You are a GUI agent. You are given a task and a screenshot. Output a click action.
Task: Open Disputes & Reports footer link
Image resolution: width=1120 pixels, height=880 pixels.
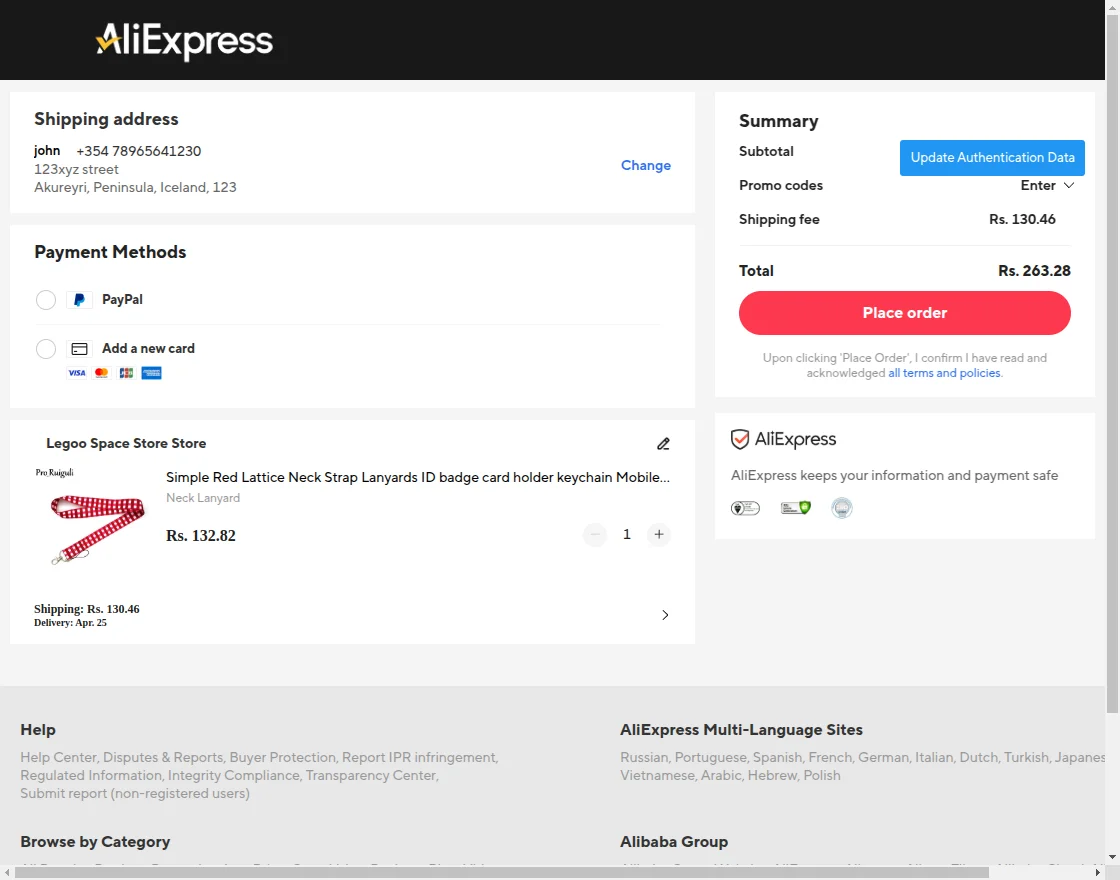pos(163,757)
